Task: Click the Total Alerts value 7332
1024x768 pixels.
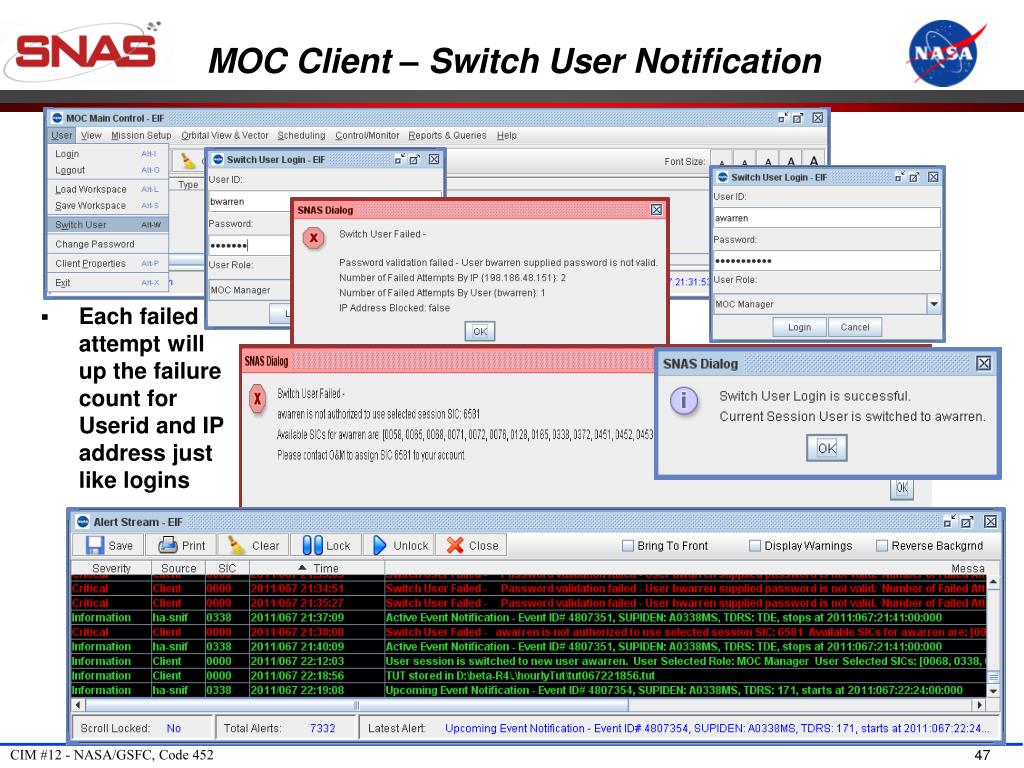Action: coord(323,728)
